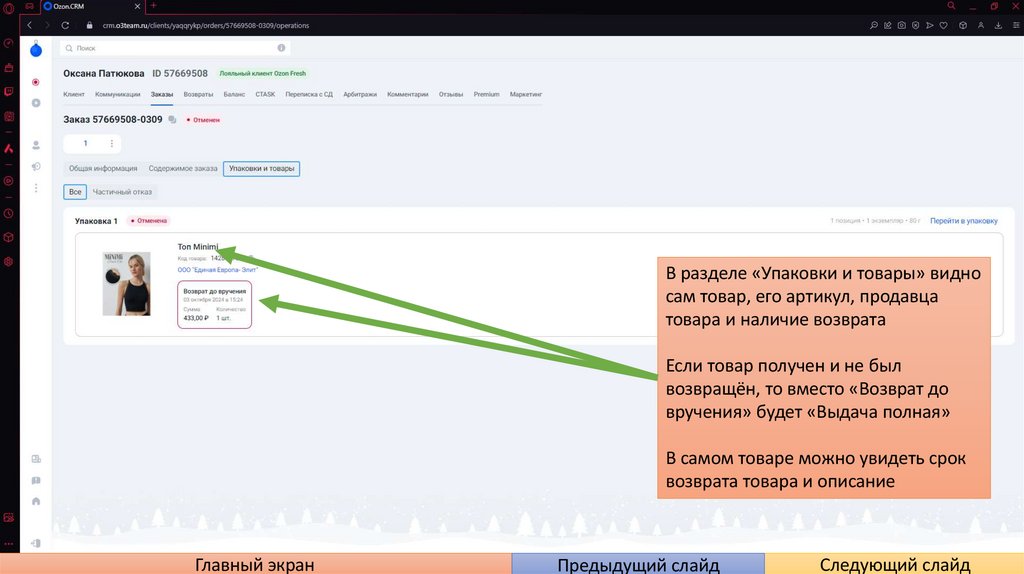Open the 'Заказы' tab
The width and height of the screenshot is (1024, 574).
(162, 95)
